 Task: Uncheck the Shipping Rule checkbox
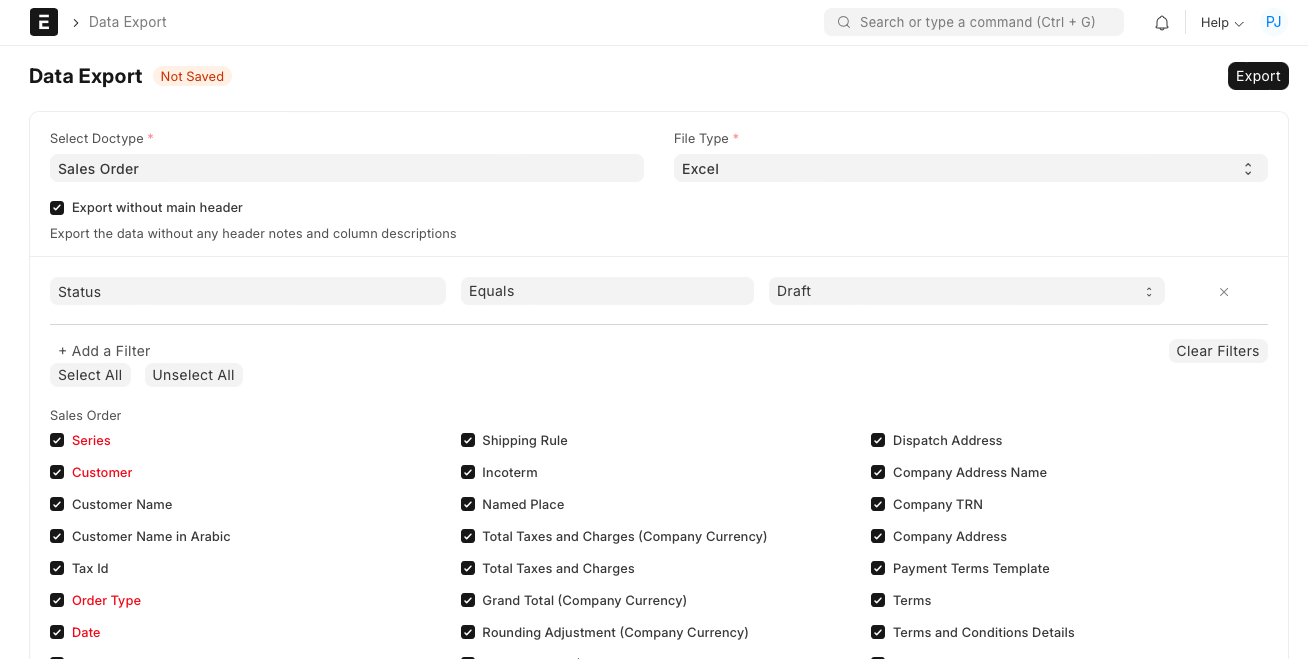point(468,441)
